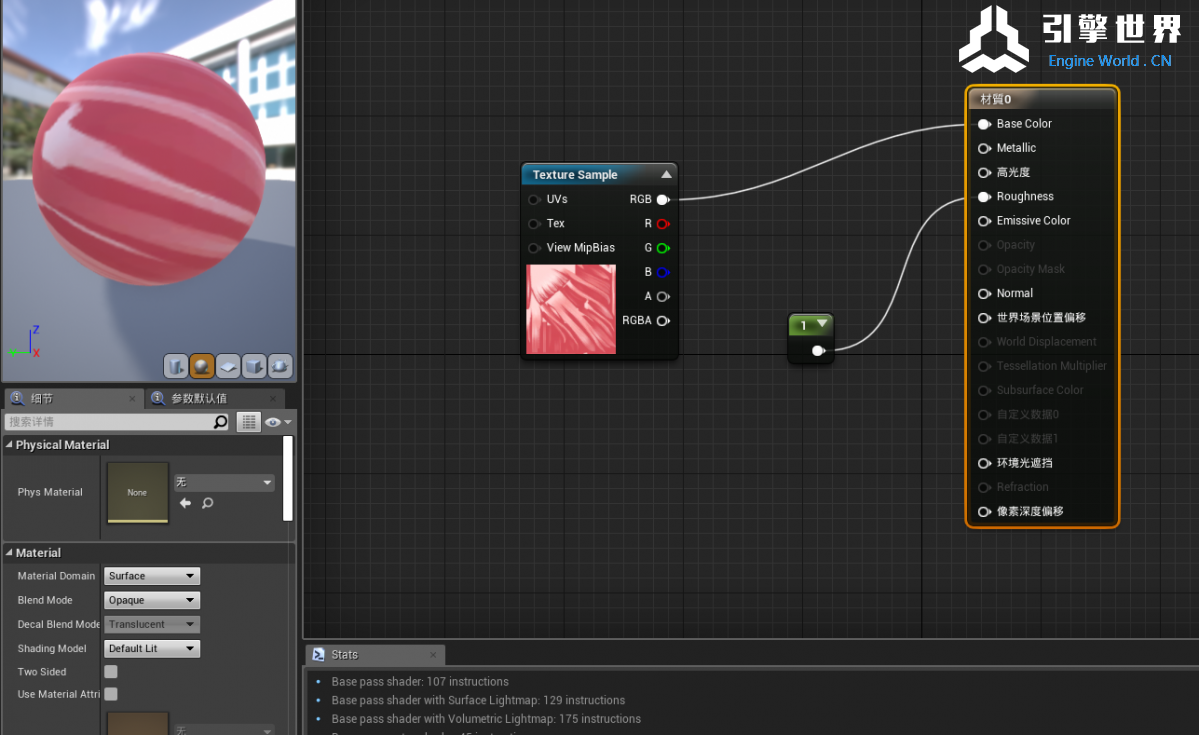Click the UVs input pin on Texture Sample
Viewport: 1199px width, 735px height.
(x=535, y=200)
